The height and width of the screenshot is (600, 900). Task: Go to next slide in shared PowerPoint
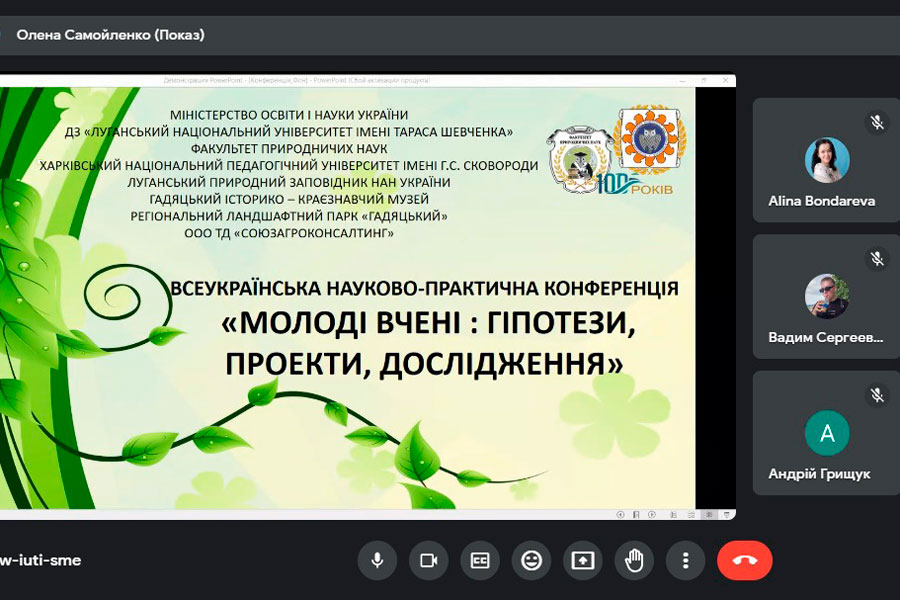point(651,514)
